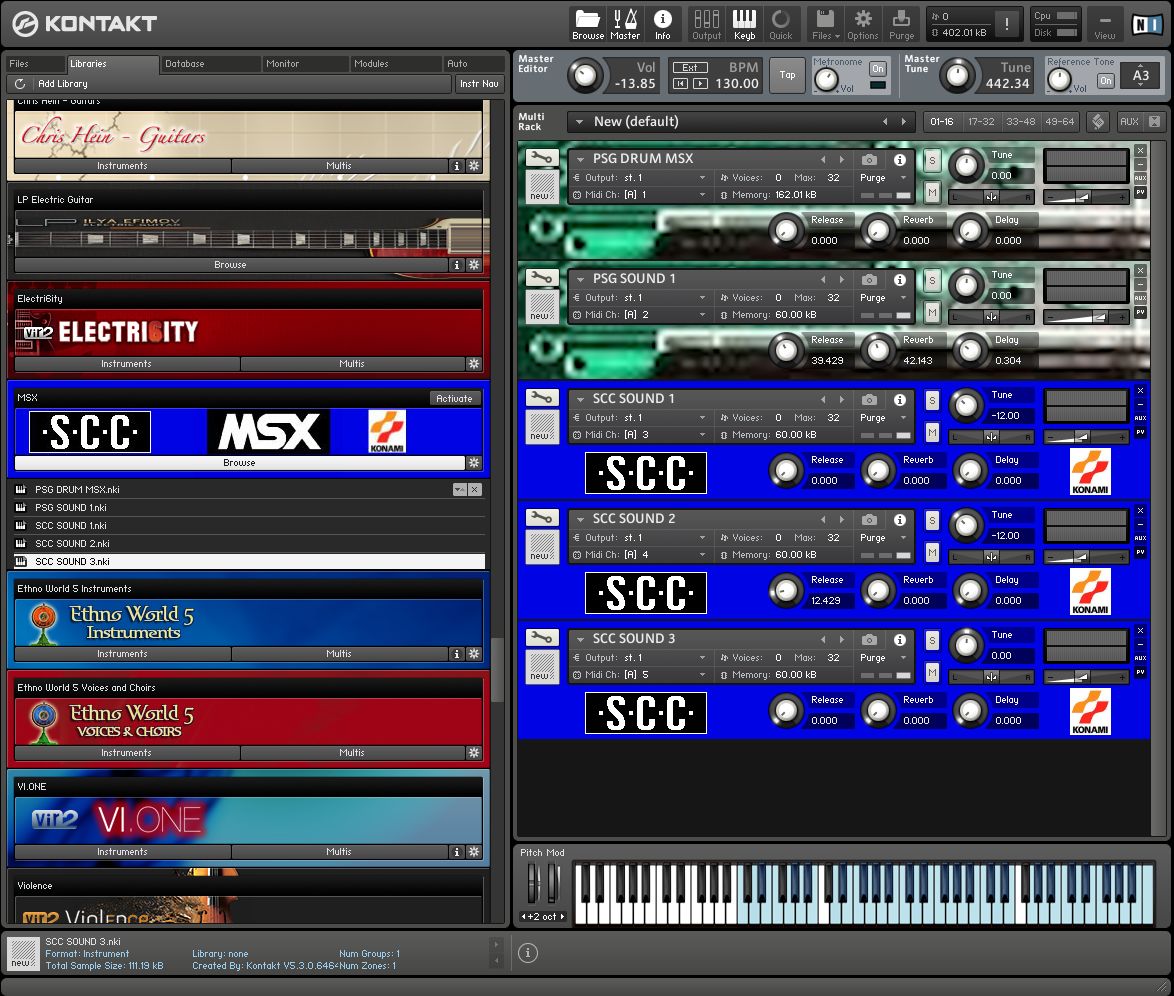1174x996 pixels.
Task: Open the View size menu
Action: [x=1104, y=24]
